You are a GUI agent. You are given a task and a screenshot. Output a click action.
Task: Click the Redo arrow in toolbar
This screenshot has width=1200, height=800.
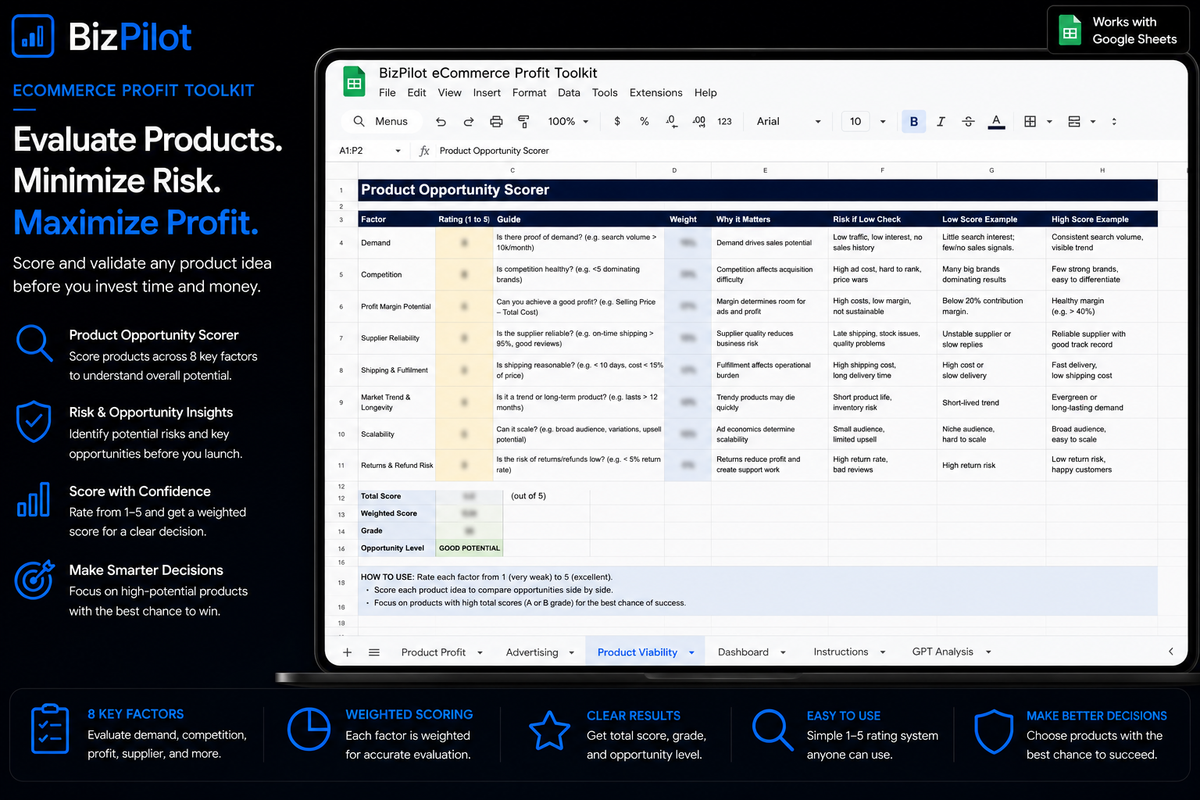(x=468, y=122)
